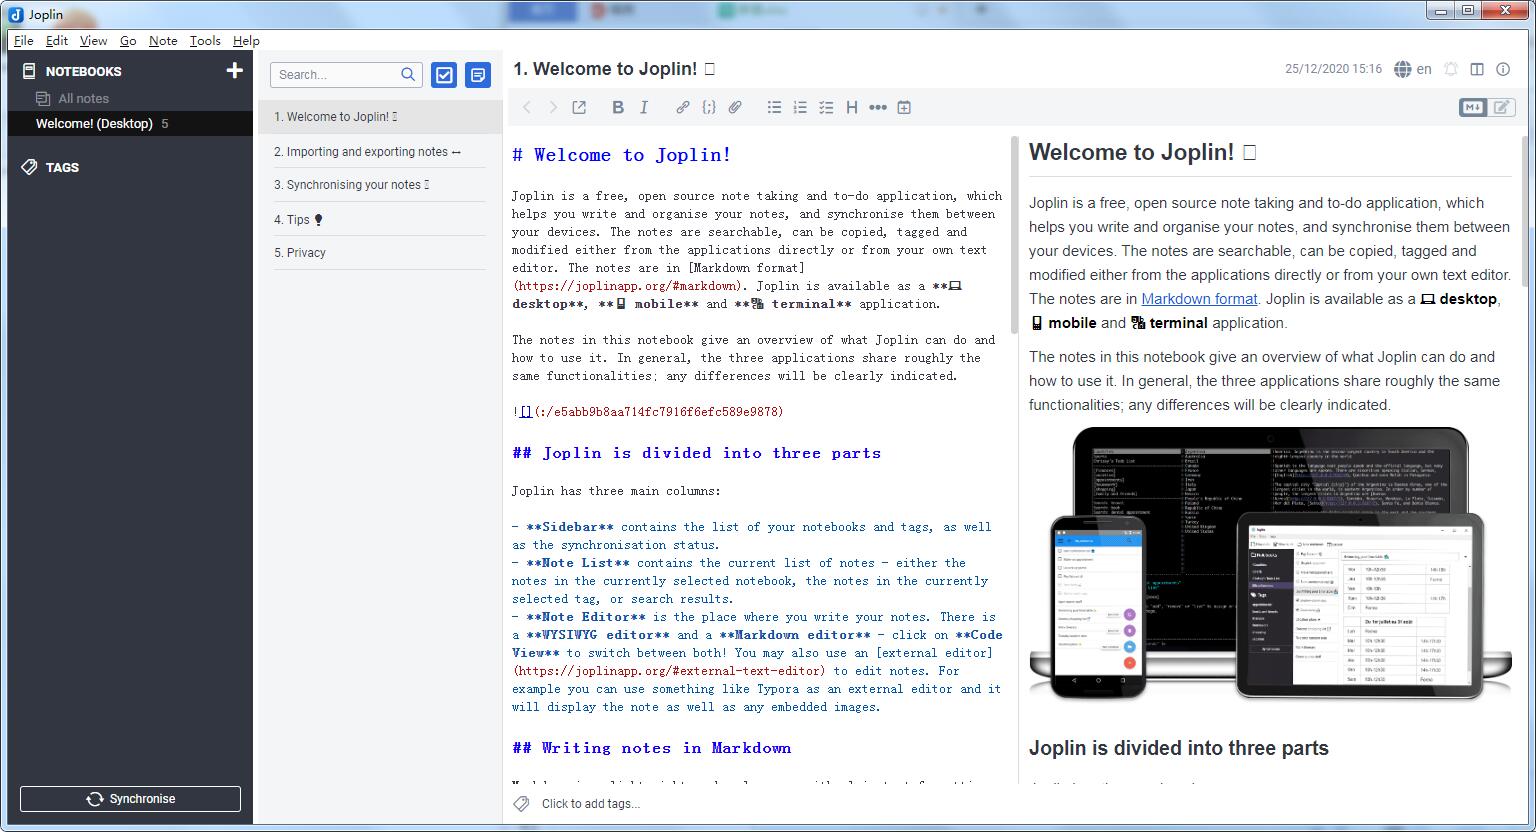Open the Markdown format link in preview

[1198, 299]
